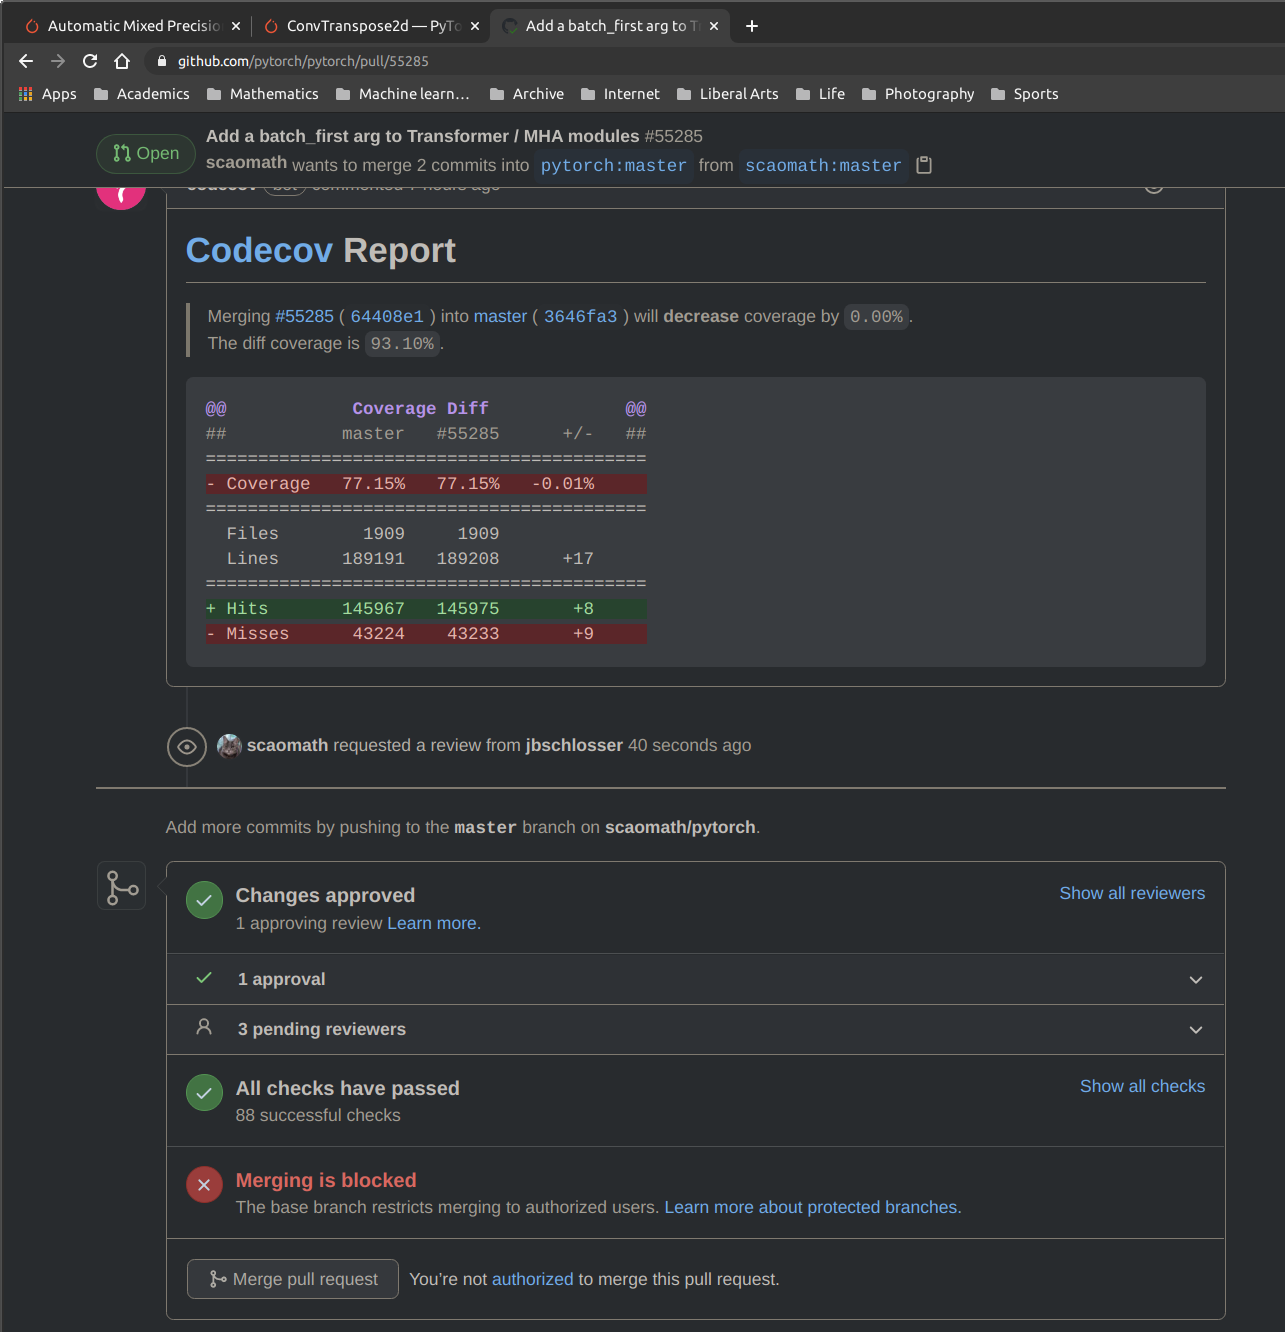Click the 93.10% diff coverage value
This screenshot has width=1285, height=1332.
coord(402,343)
